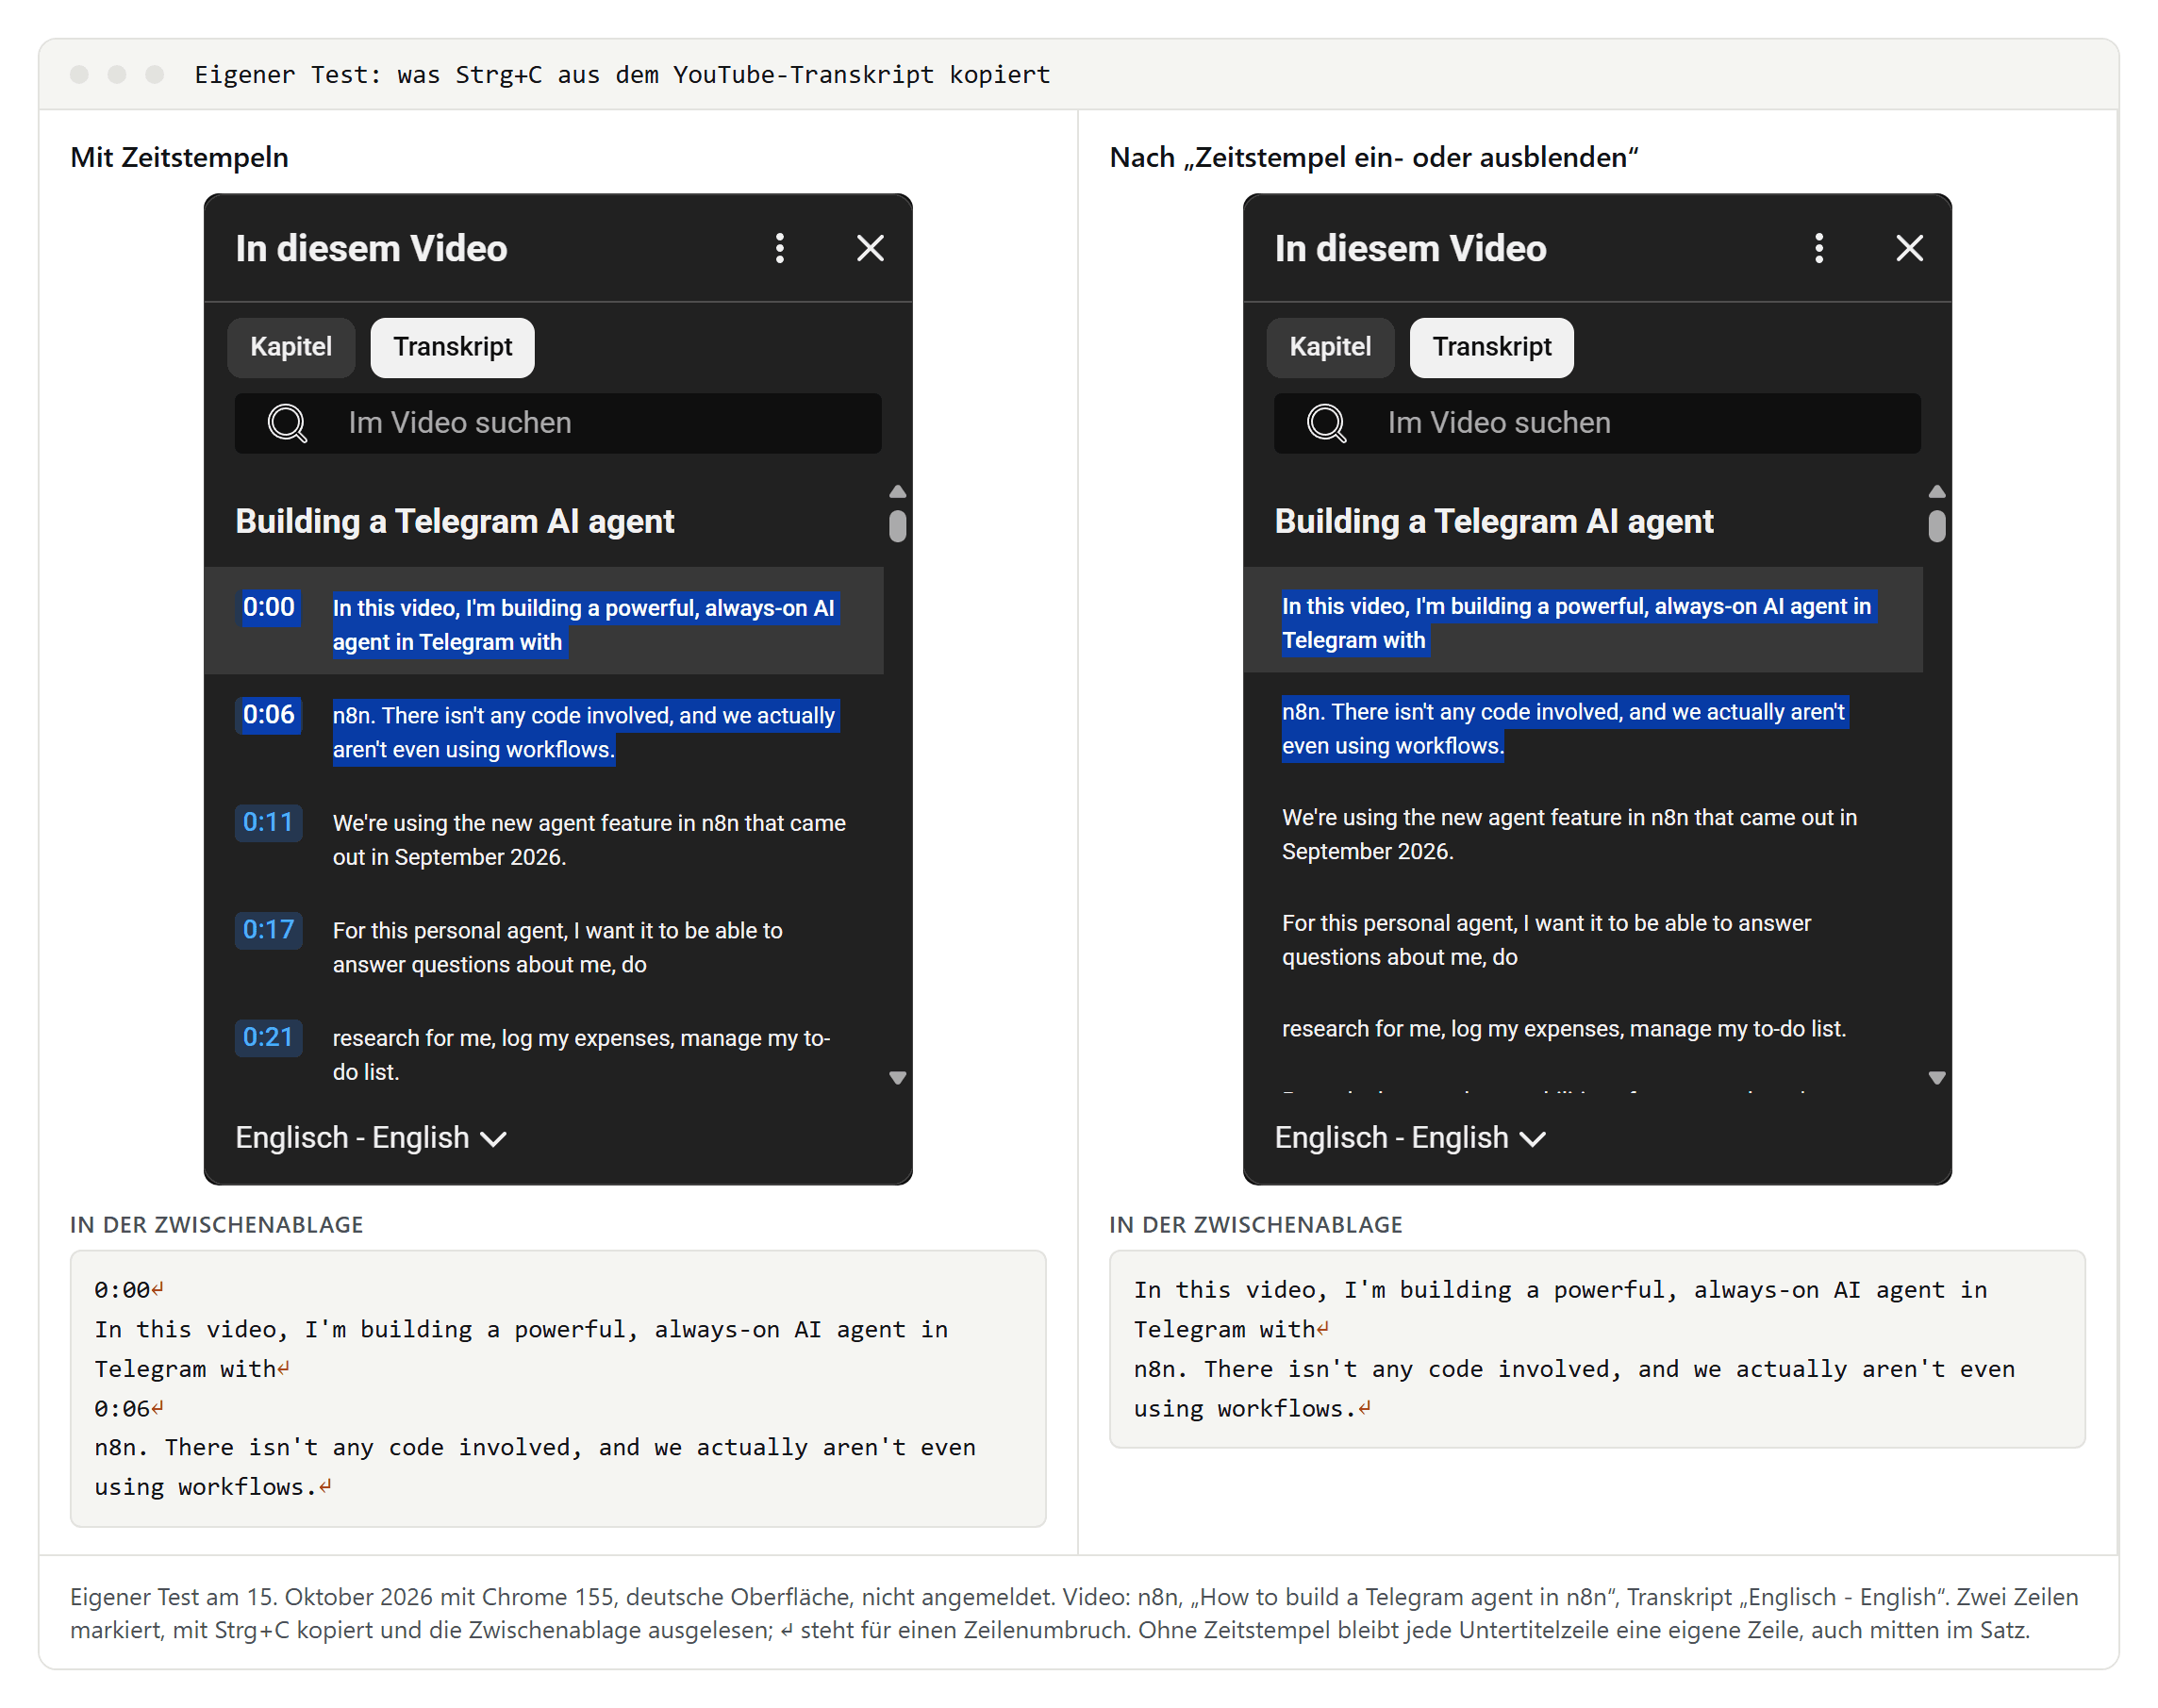Click the 'Building a Telegram AI agent' heading in the left panel
Screen dimensions: 2158x1708
[x=454, y=521]
